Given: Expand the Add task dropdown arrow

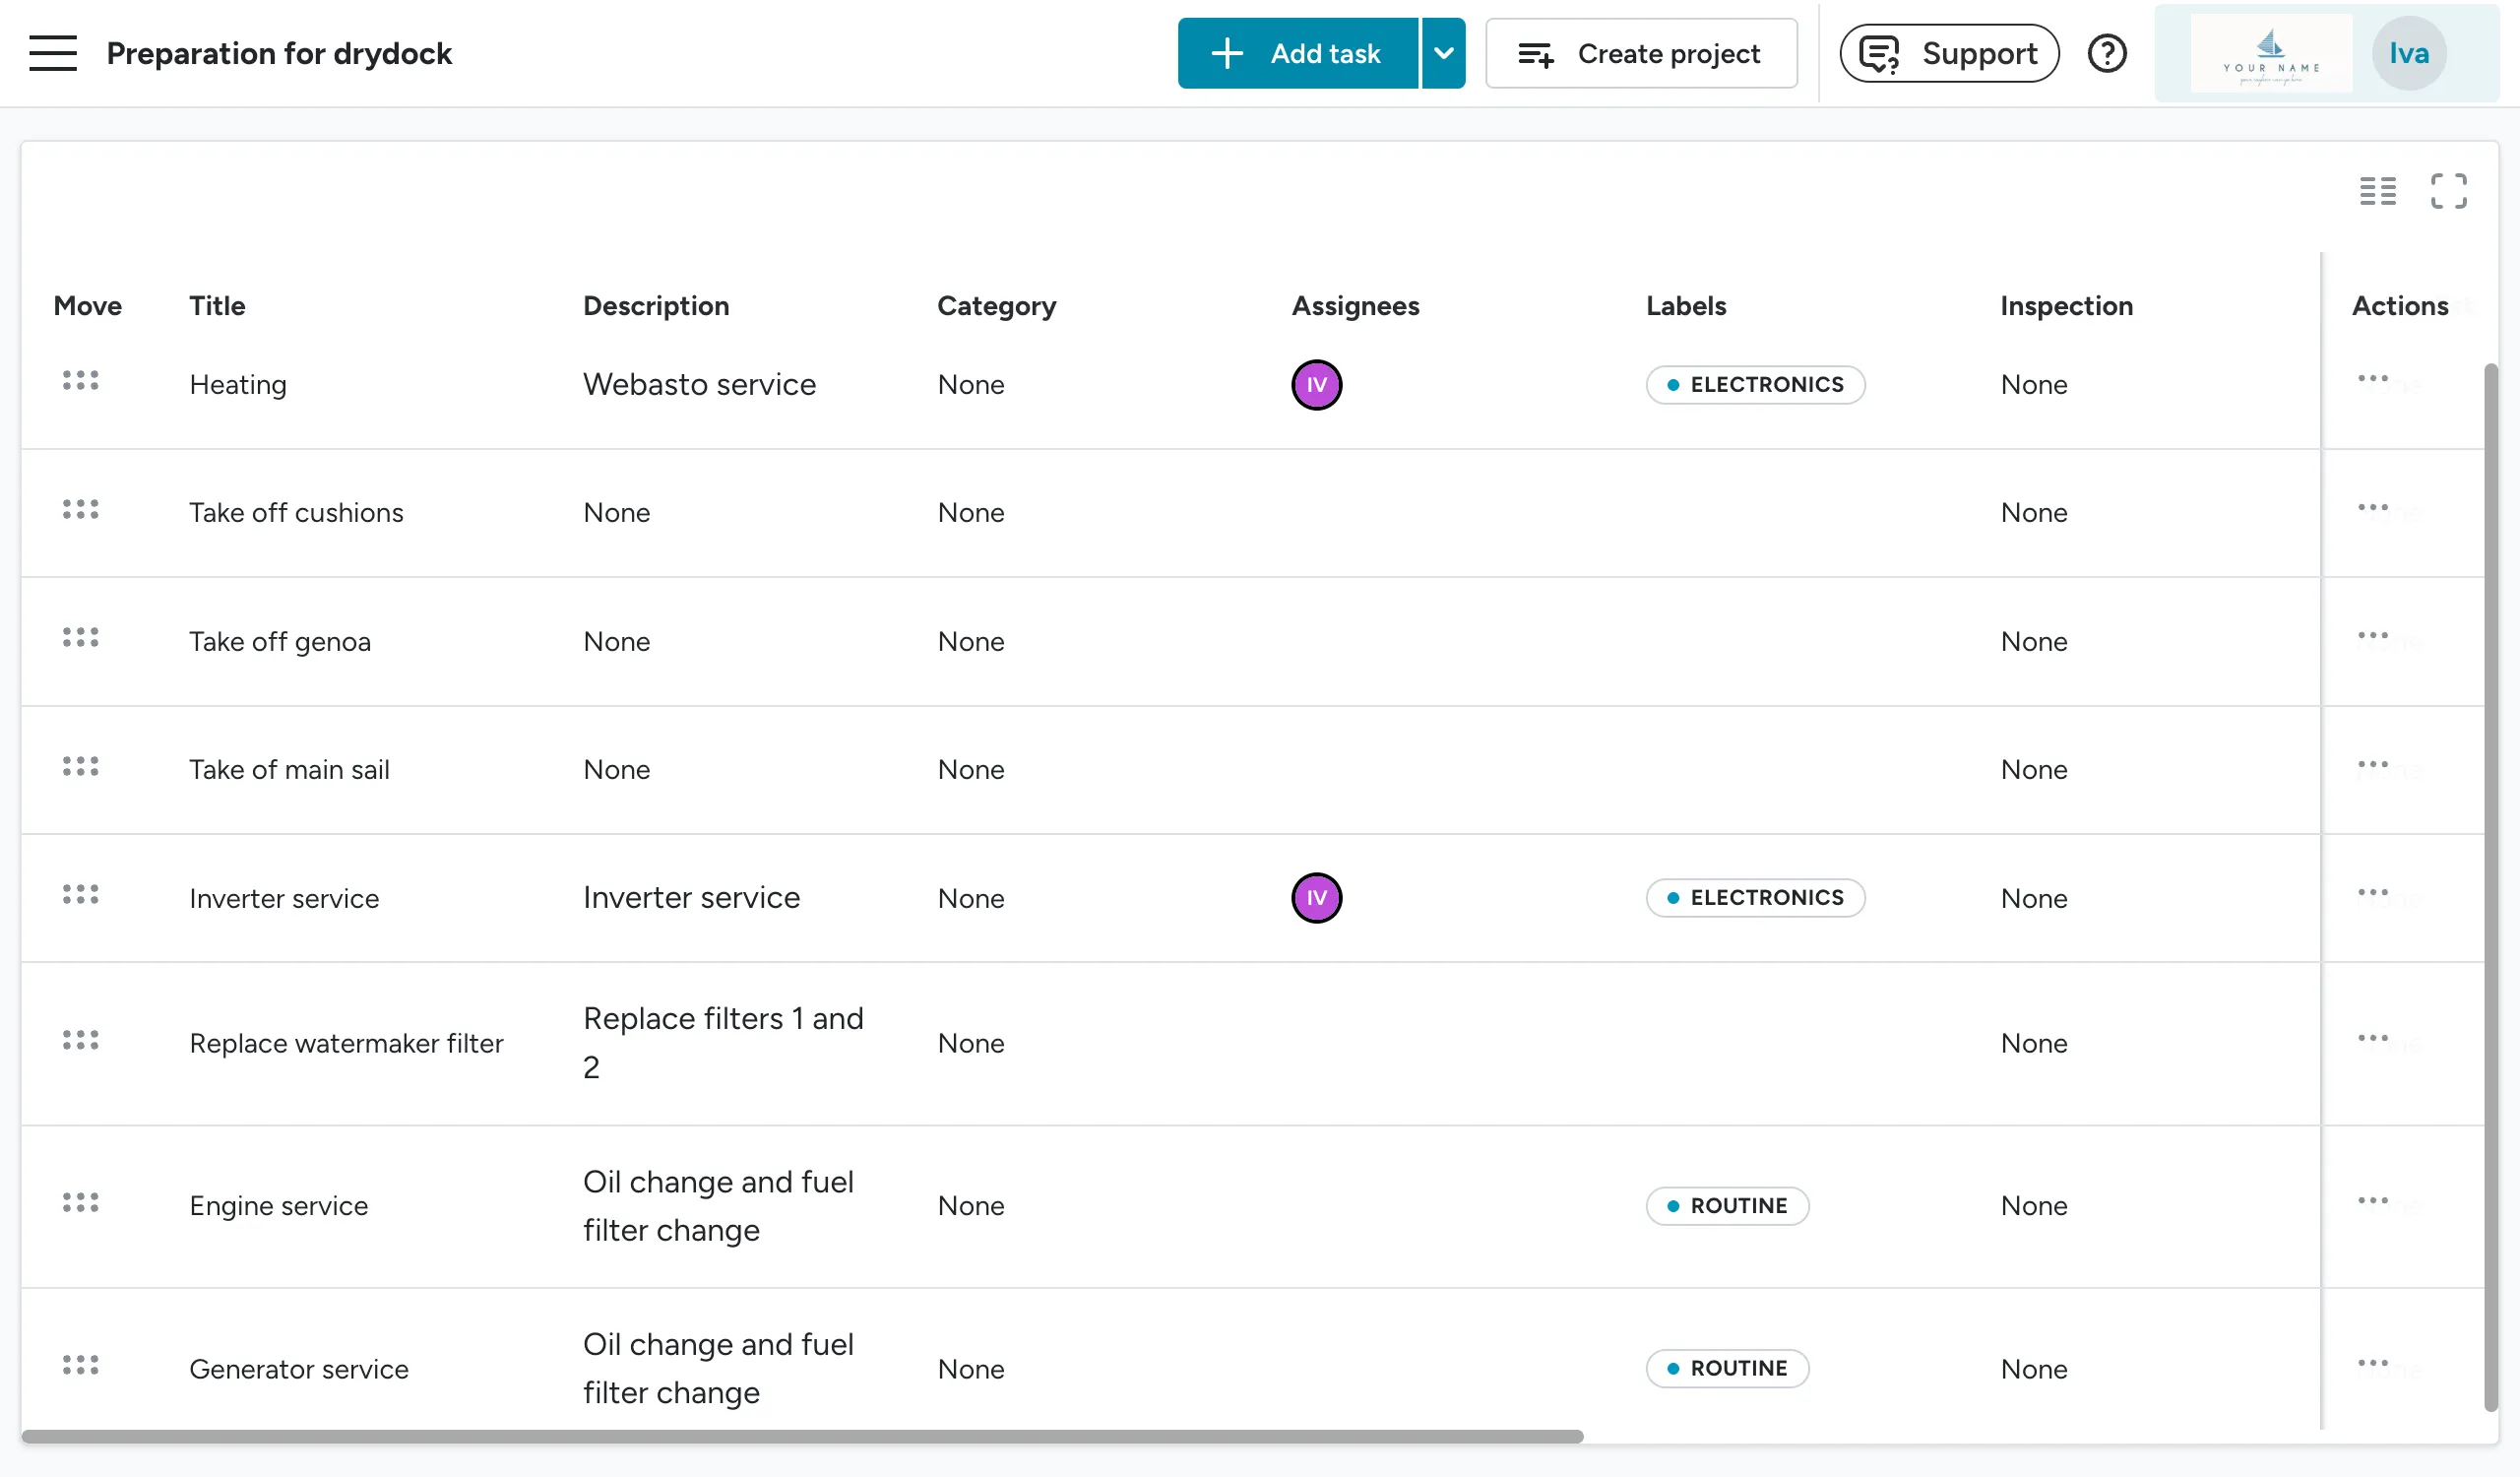Looking at the screenshot, I should [x=1443, y=53].
